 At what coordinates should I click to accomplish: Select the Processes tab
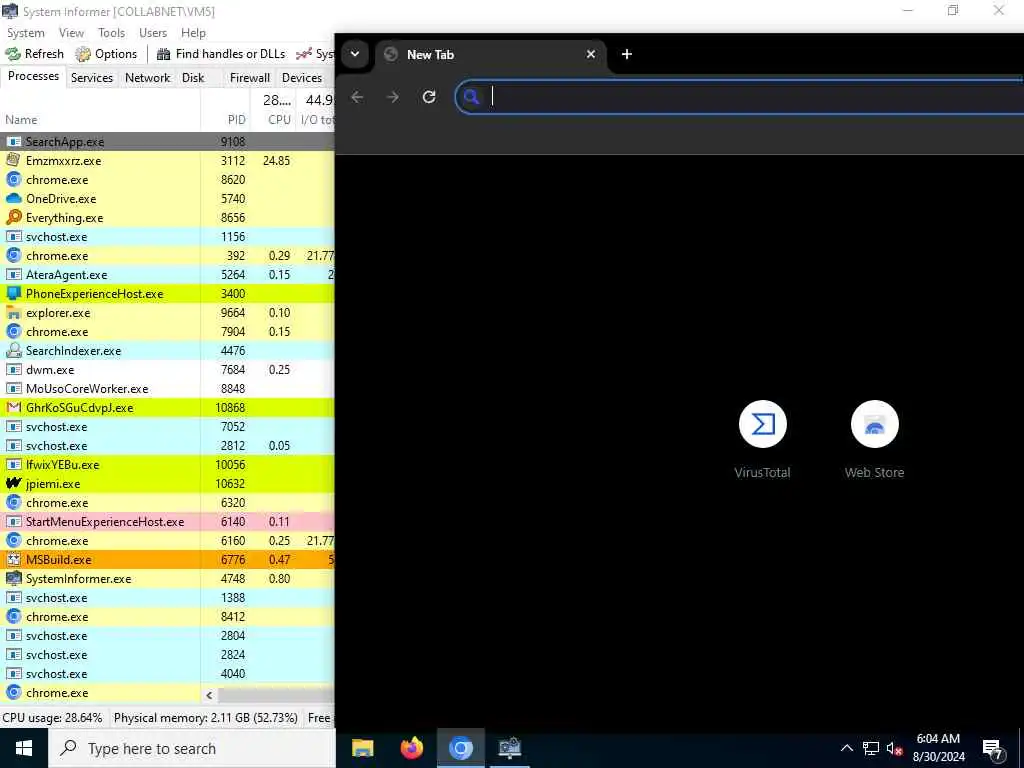click(33, 76)
